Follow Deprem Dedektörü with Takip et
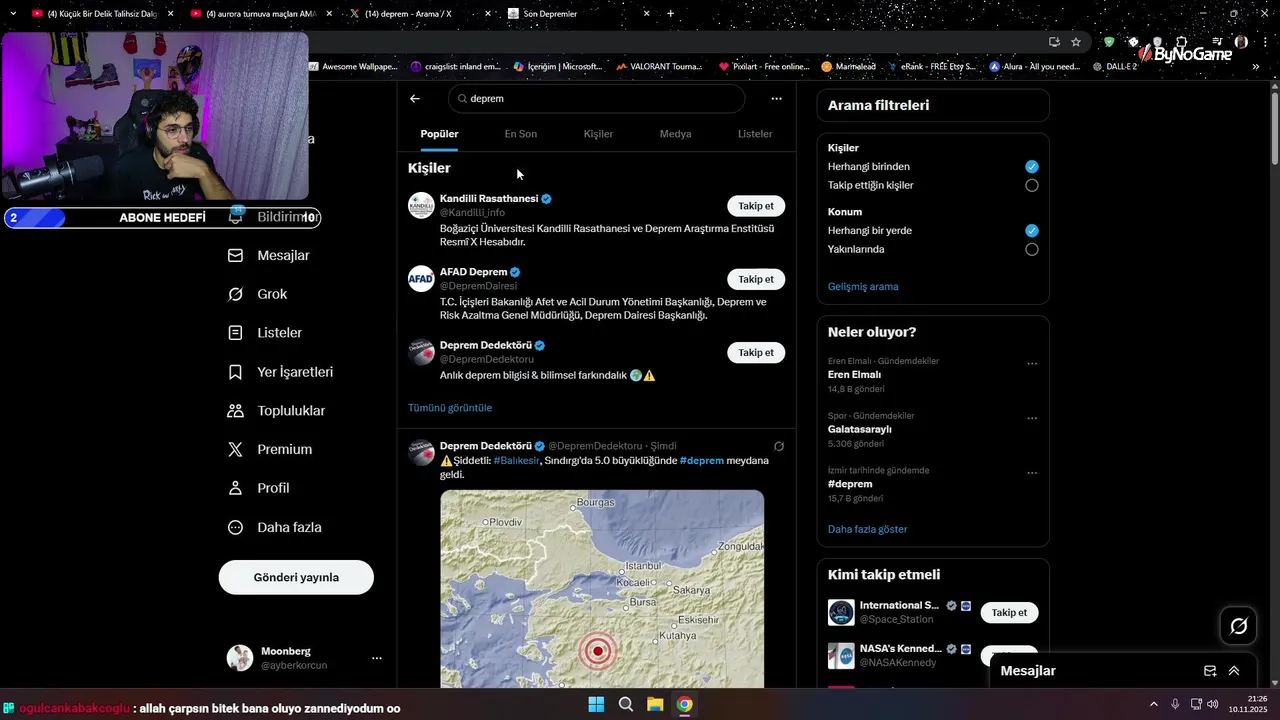1280x720 pixels. click(756, 352)
